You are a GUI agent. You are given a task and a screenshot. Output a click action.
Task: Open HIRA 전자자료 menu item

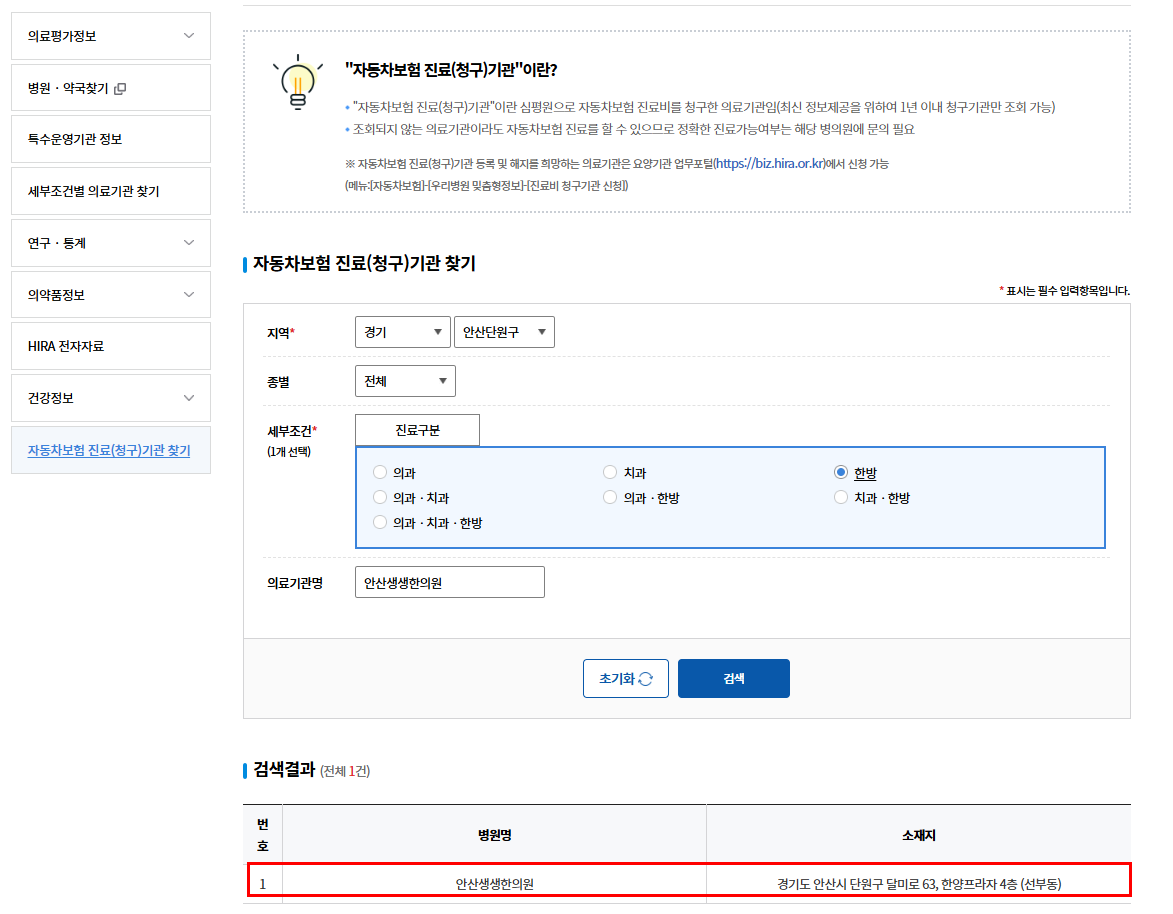click(111, 346)
